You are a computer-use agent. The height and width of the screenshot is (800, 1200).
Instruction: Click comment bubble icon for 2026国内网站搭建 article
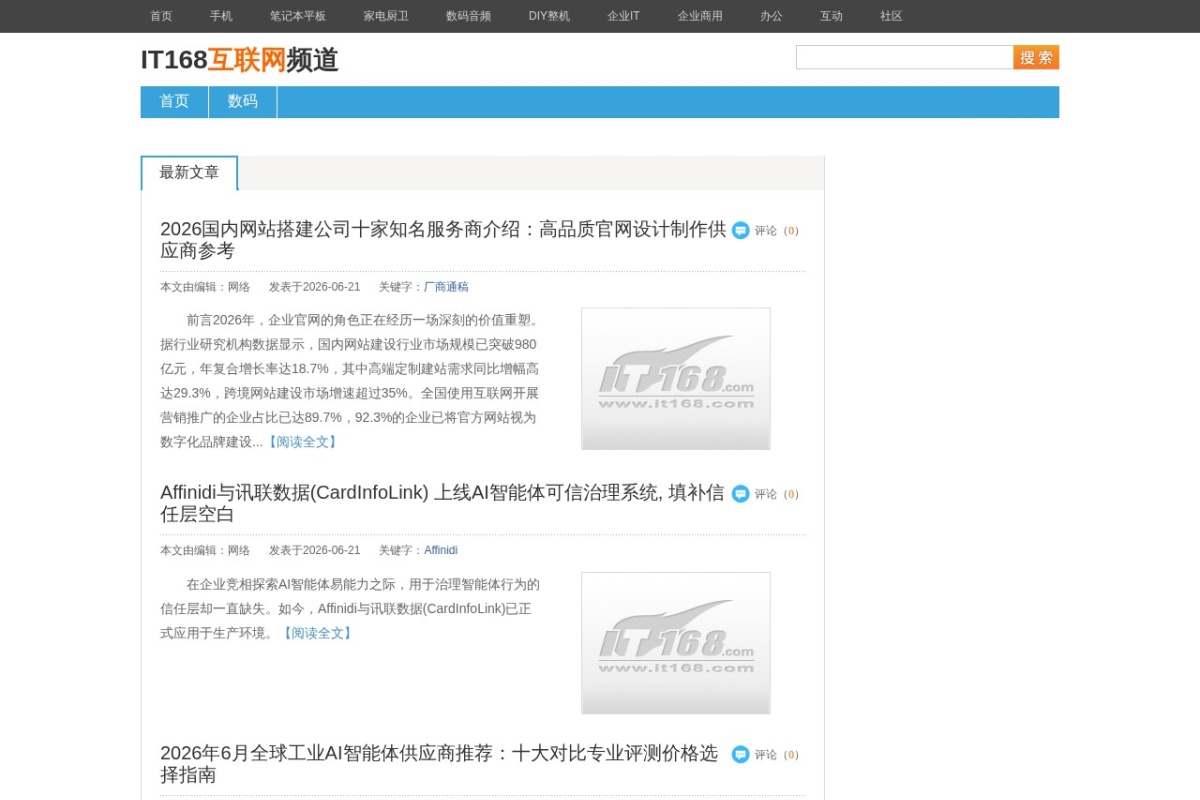(x=740, y=230)
